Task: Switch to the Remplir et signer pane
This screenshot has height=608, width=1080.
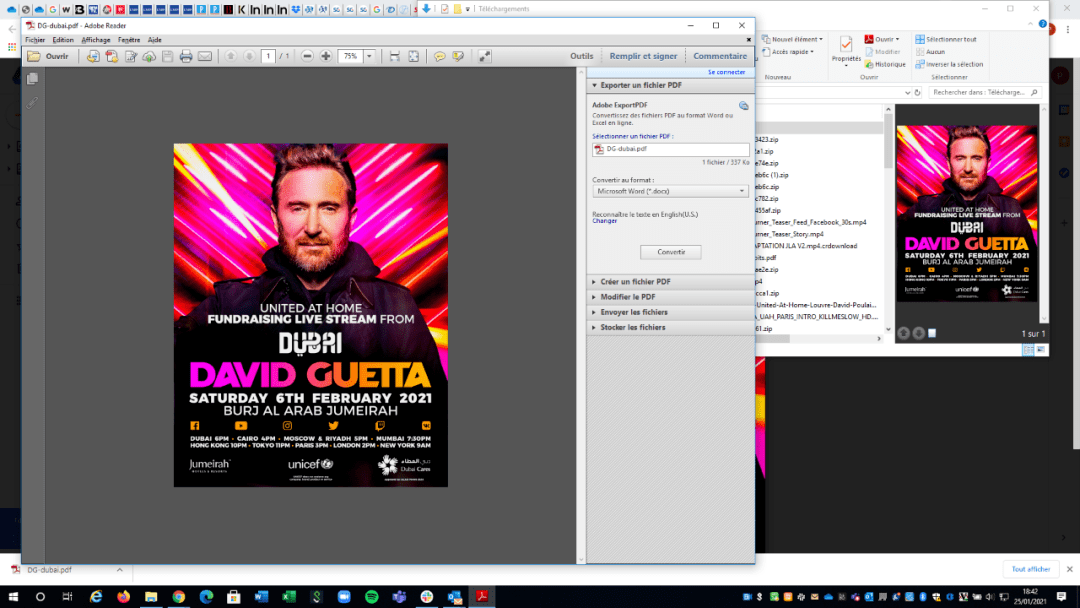Action: click(x=643, y=56)
